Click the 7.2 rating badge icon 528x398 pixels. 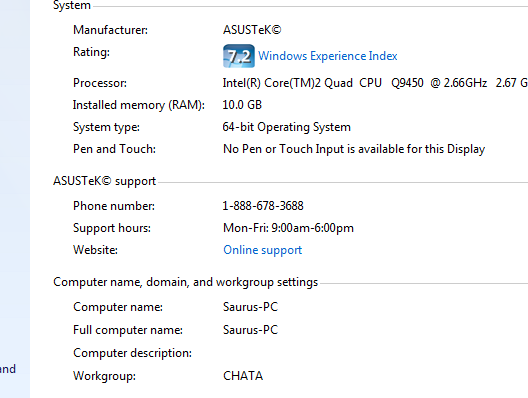tap(239, 56)
